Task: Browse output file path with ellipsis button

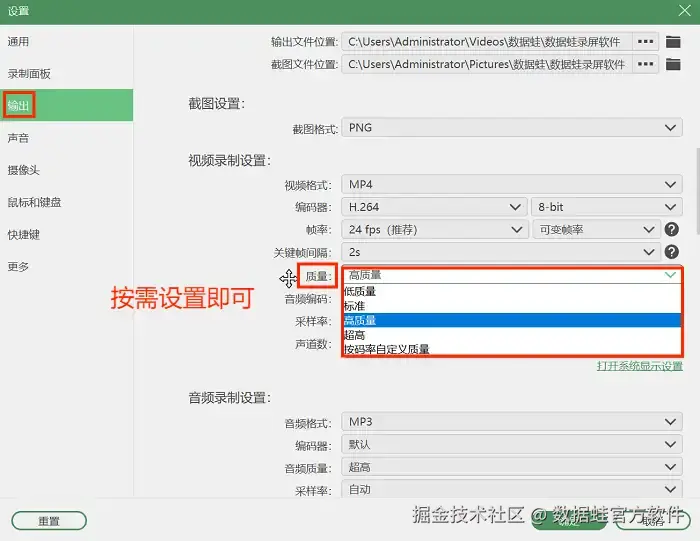Action: tap(646, 42)
